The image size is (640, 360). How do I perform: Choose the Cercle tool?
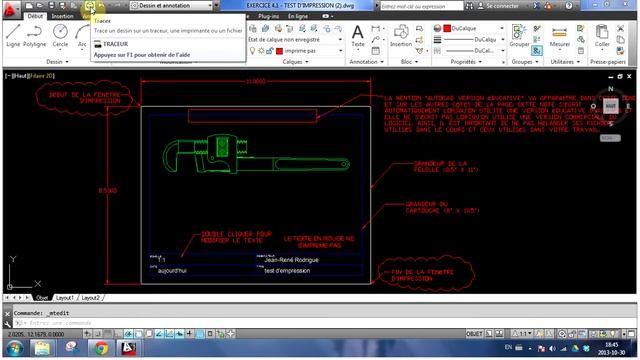60,36
